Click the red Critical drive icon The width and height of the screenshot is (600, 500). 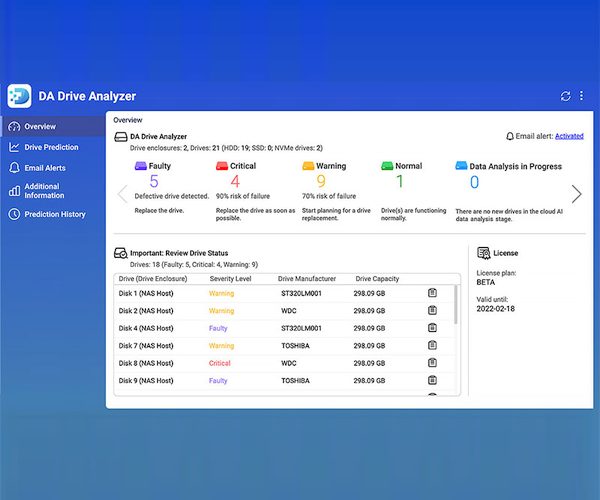[x=222, y=166]
